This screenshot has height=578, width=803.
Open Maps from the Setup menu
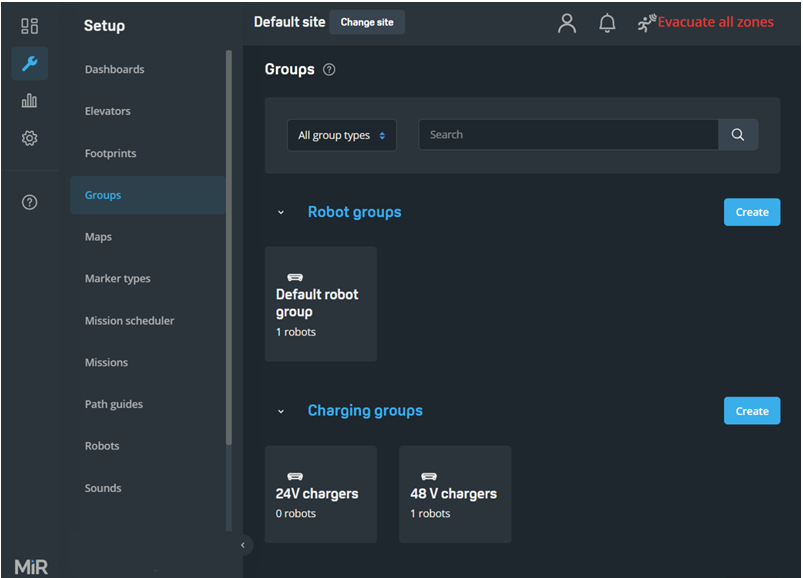pos(98,237)
